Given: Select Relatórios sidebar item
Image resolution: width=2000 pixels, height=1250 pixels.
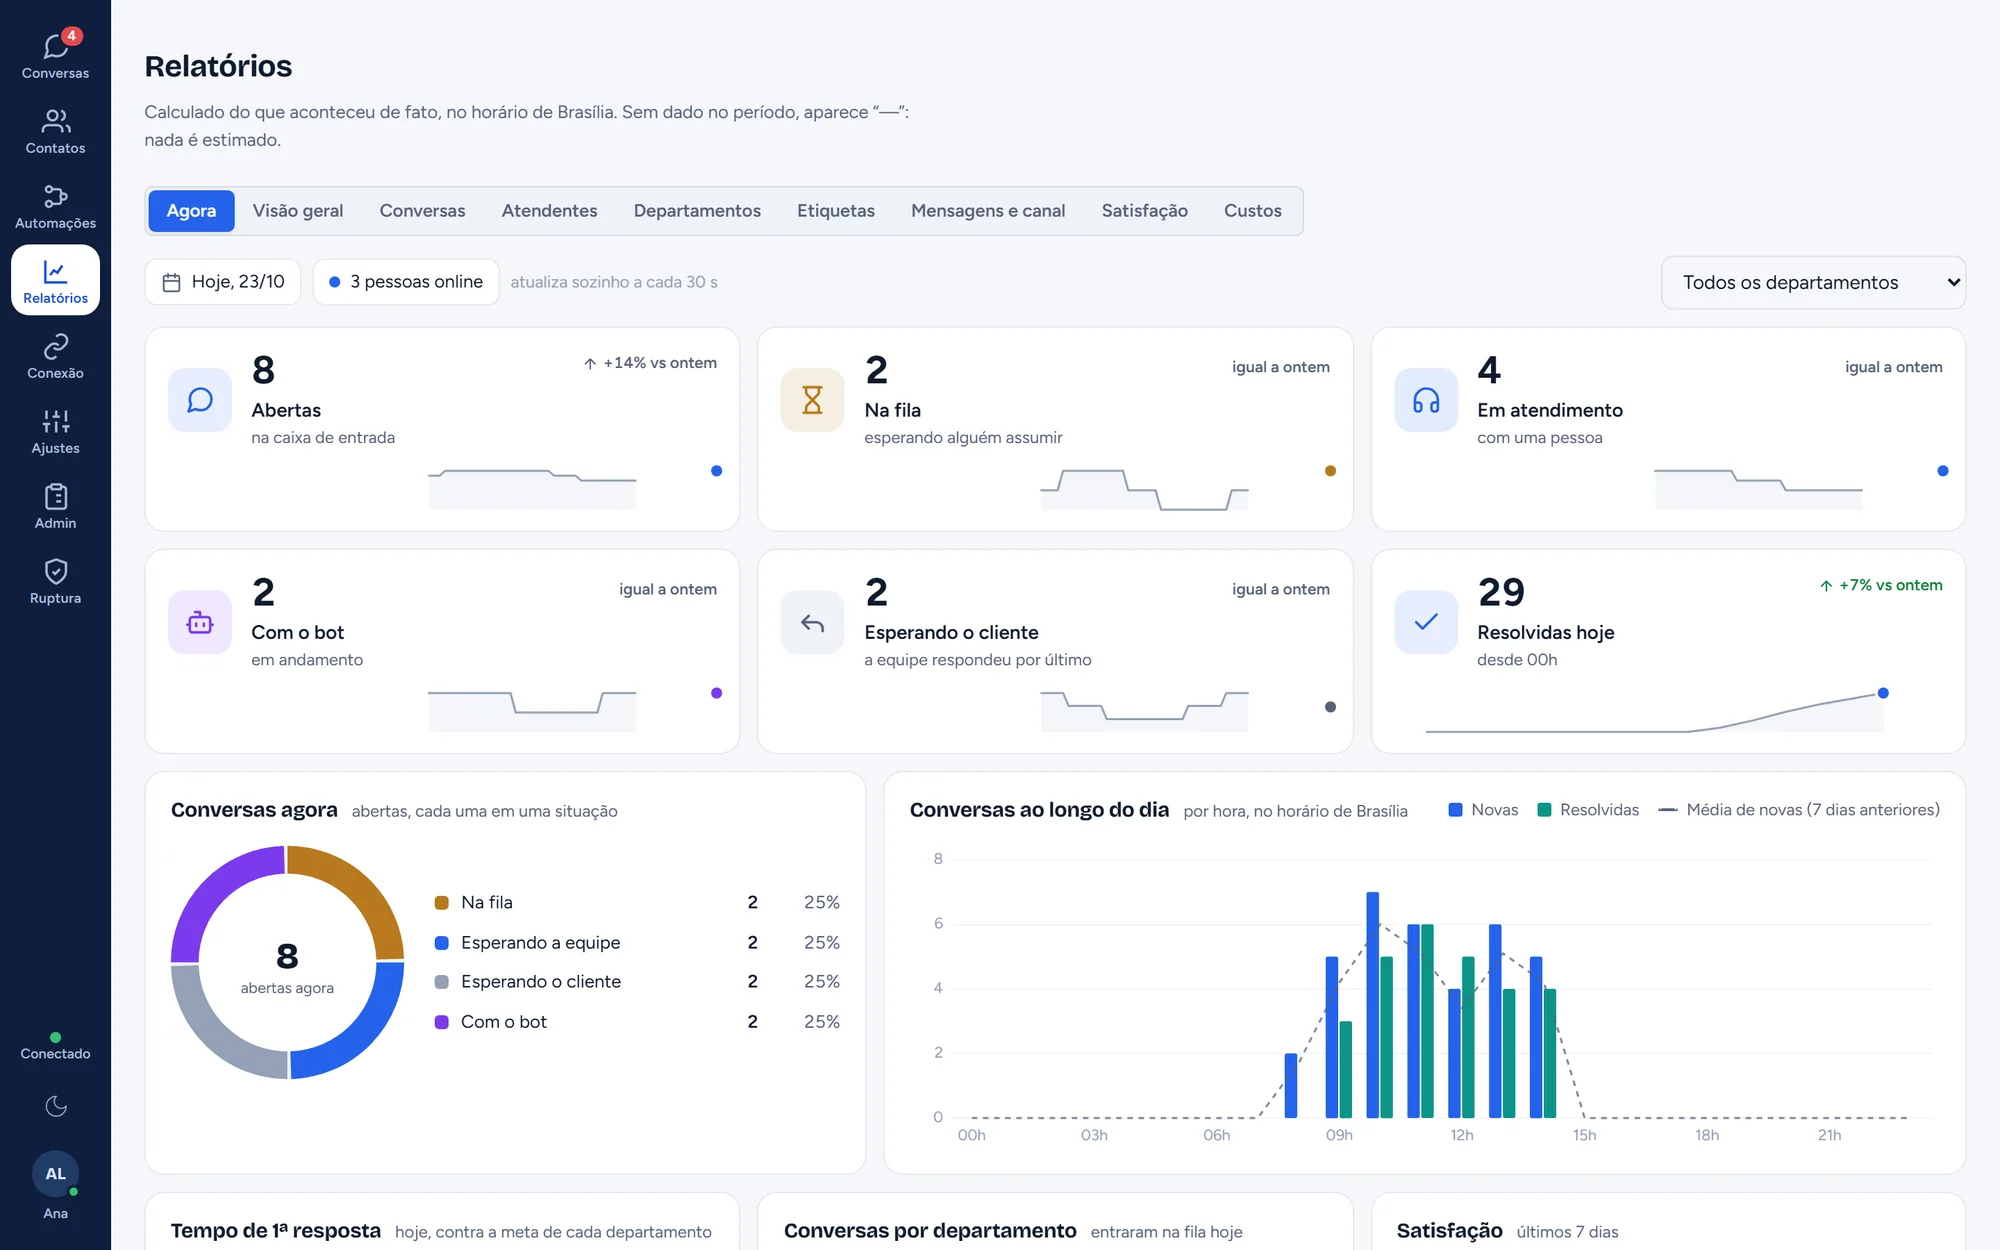Looking at the screenshot, I should 55,280.
